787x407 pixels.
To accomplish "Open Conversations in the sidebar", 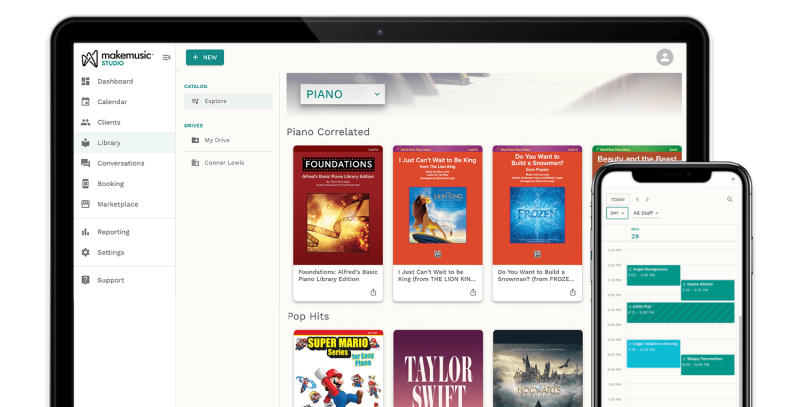I will (124, 163).
